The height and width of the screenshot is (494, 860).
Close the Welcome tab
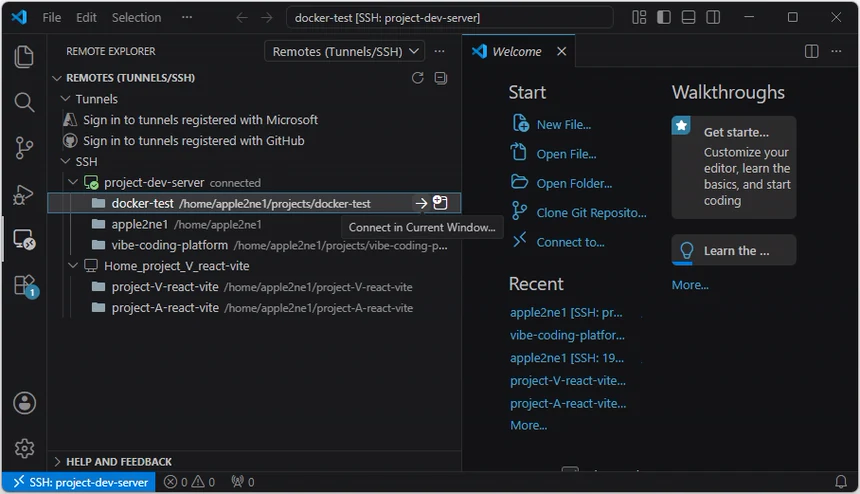point(562,52)
